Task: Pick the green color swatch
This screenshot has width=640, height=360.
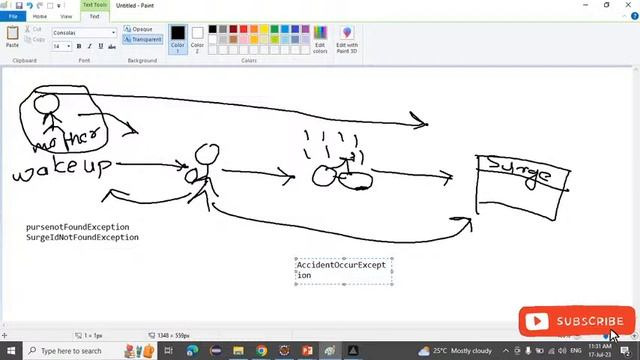Action: [274, 29]
